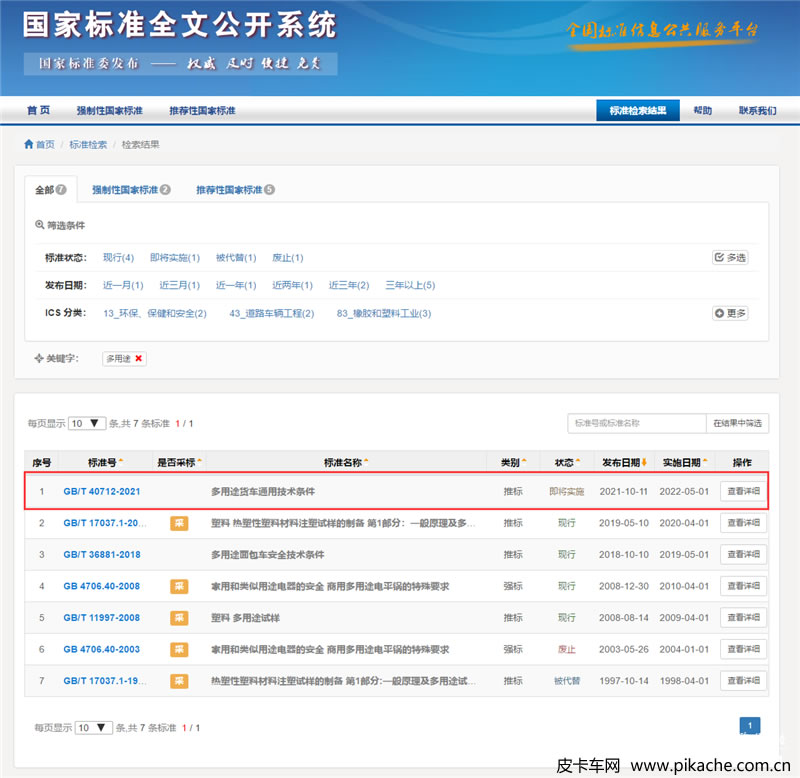Click the home icon in breadcrumb
This screenshot has height=778, width=800.
click(x=29, y=144)
